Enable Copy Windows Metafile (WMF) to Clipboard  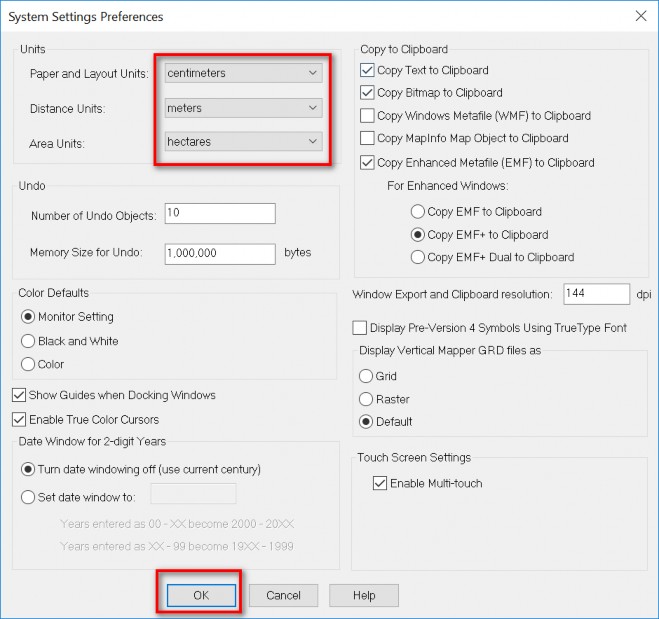(x=368, y=116)
